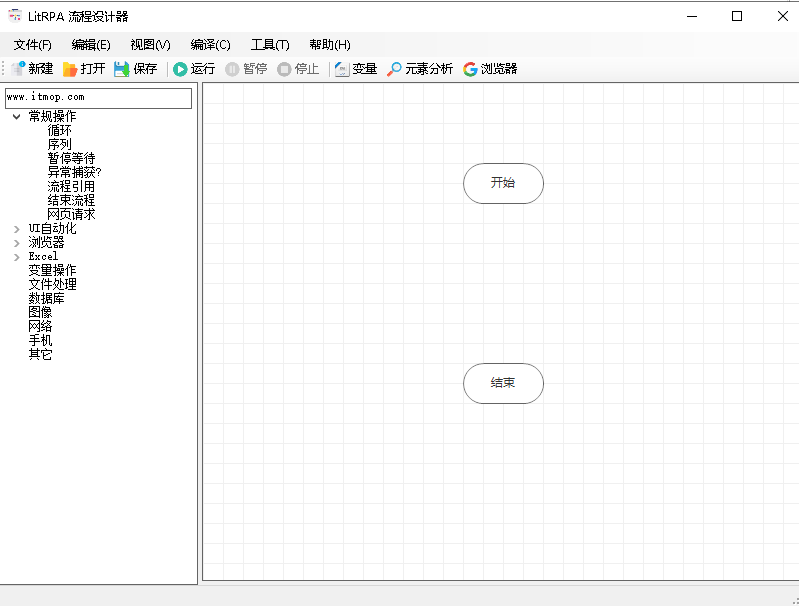
Task: Open 元素分析 element analysis magnifier tool
Action: [394, 69]
